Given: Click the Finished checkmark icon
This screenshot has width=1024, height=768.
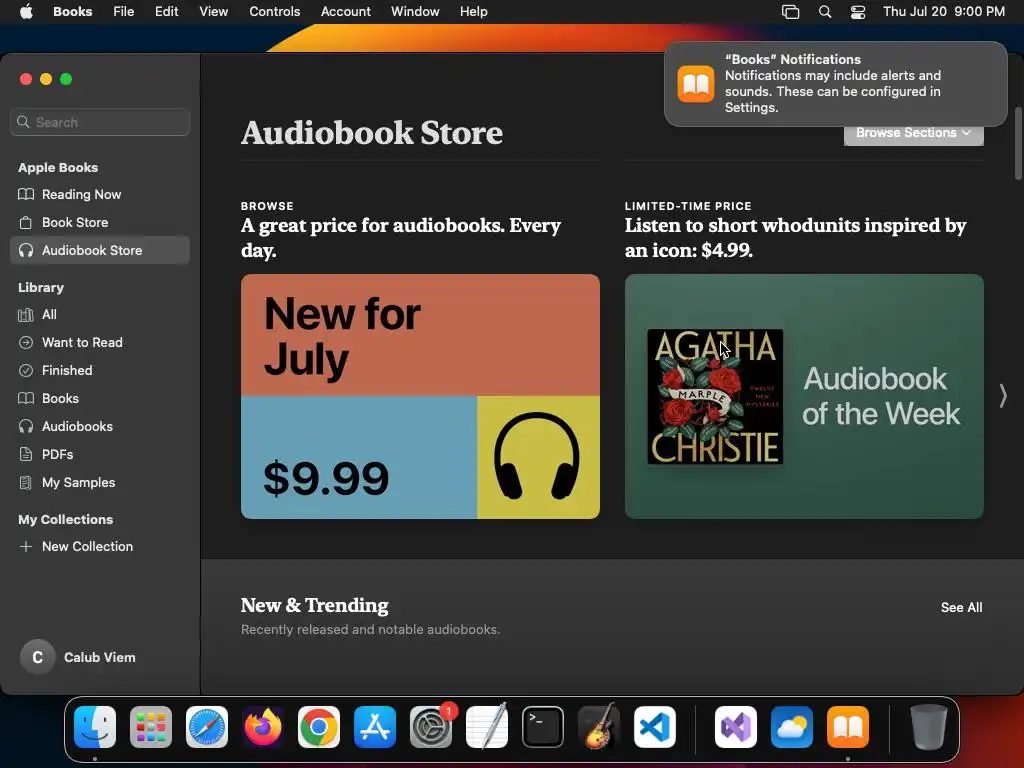Looking at the screenshot, I should (25, 371).
